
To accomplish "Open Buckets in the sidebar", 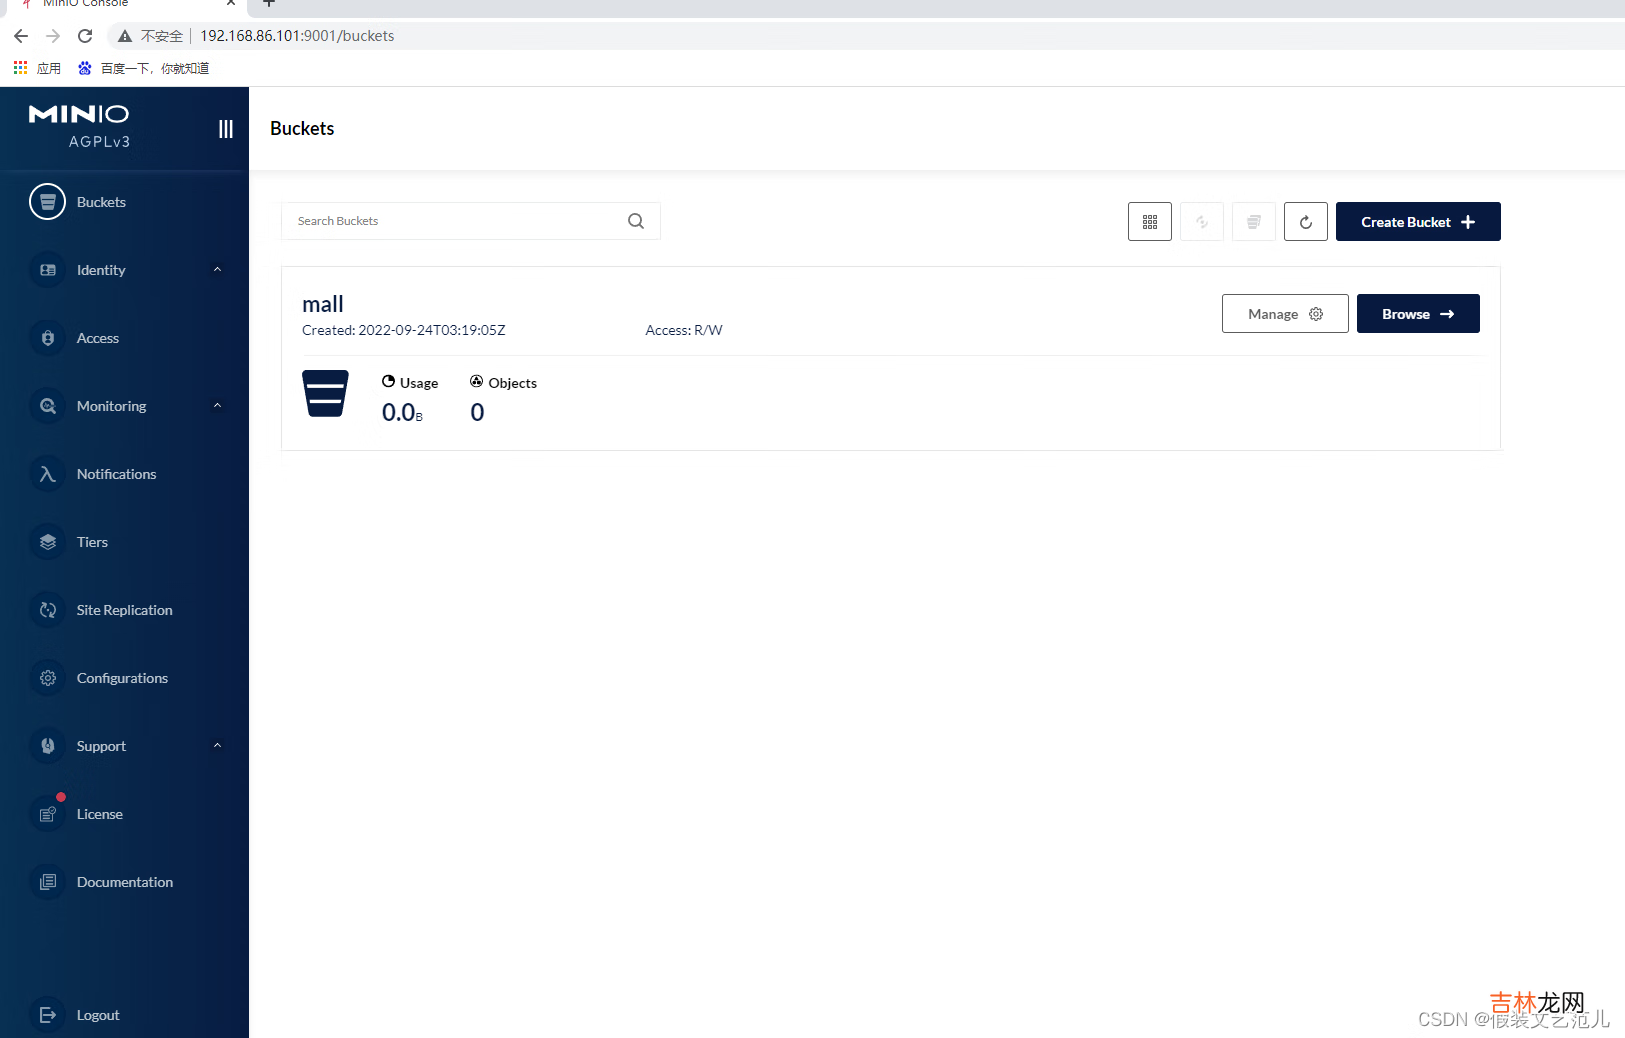I will click(x=100, y=202).
